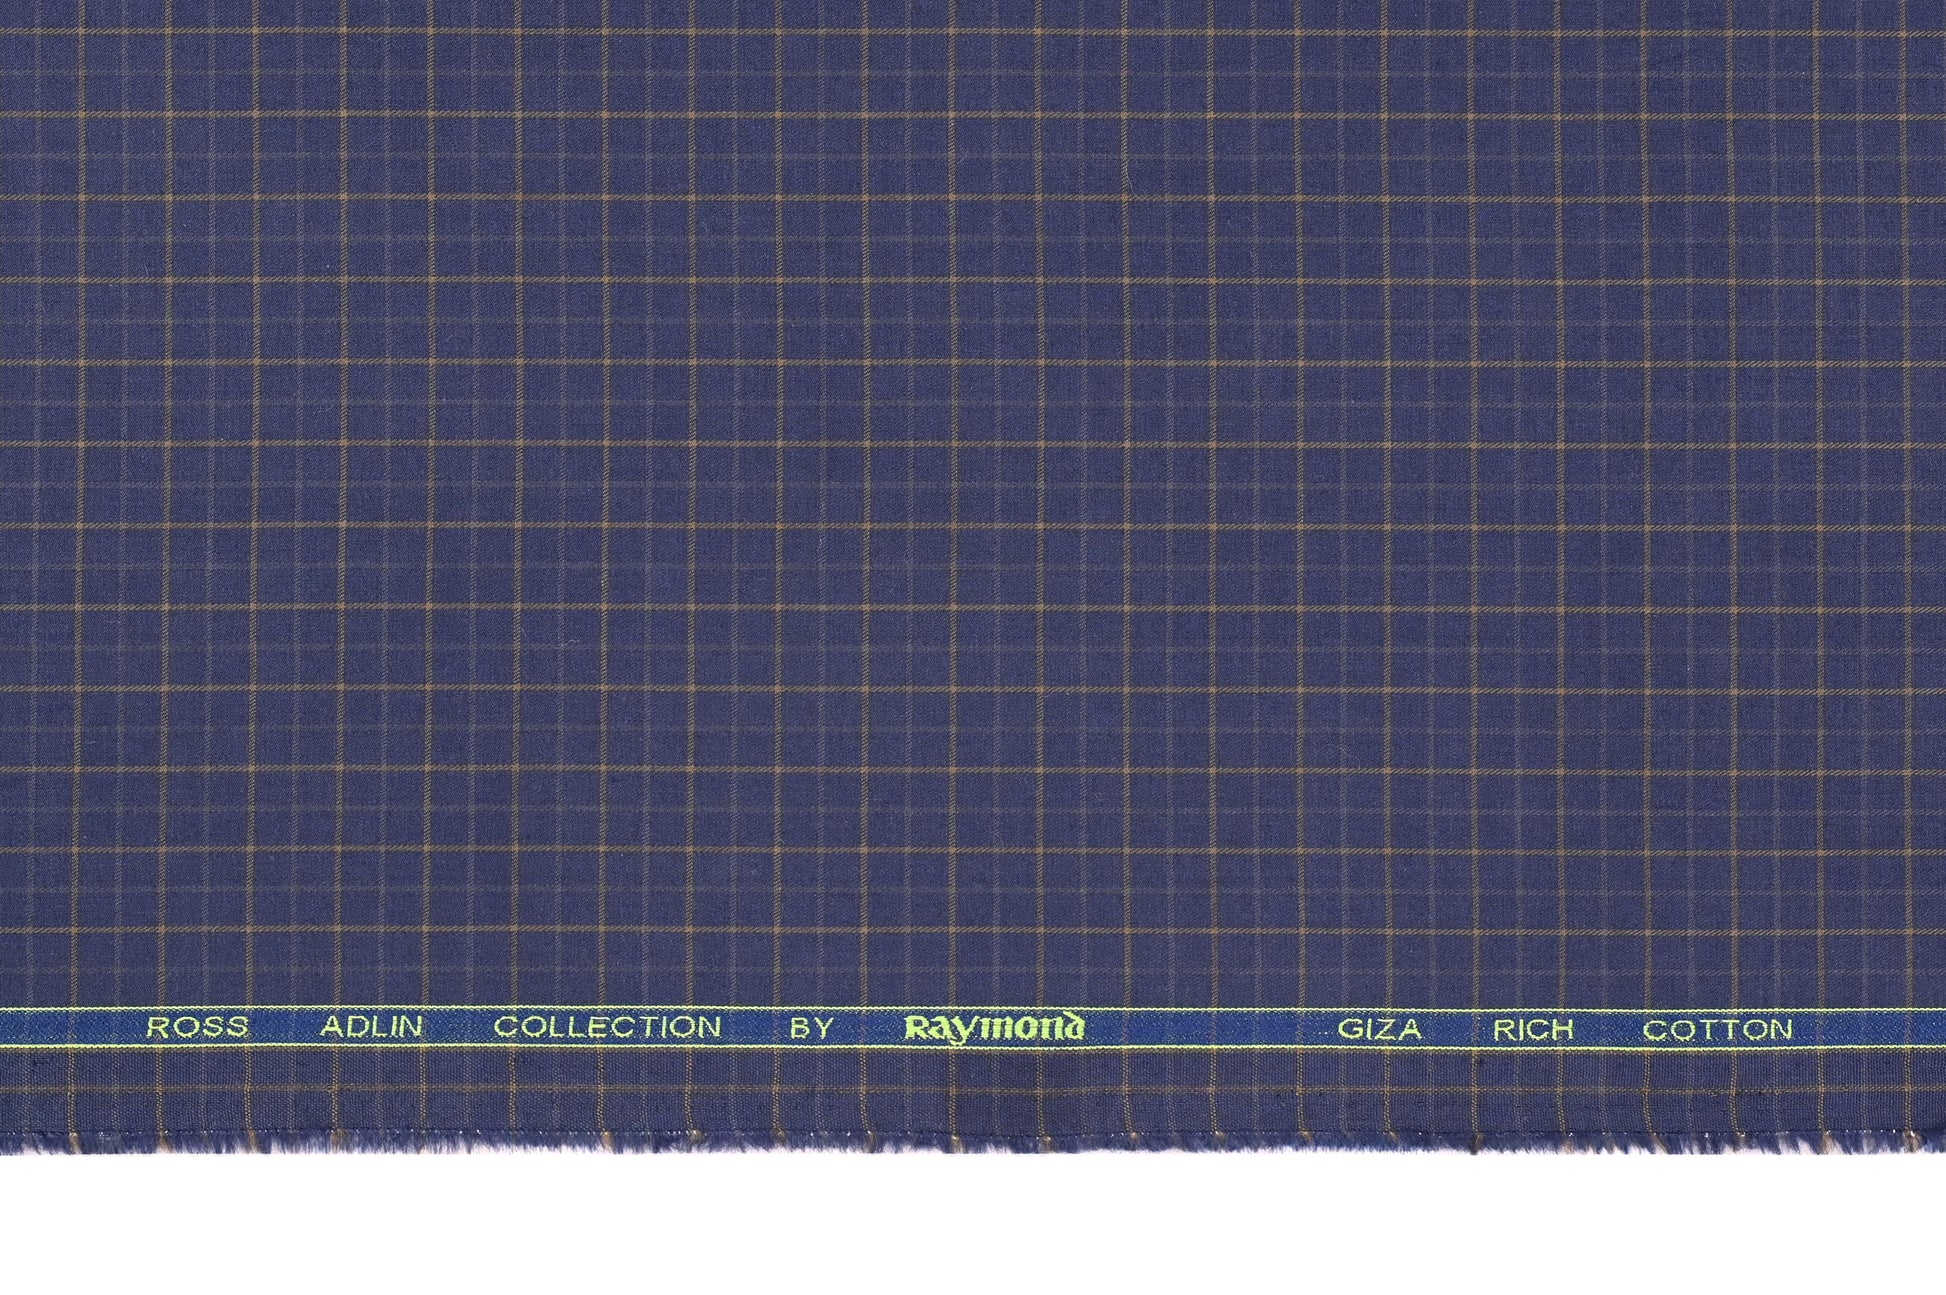
Task: Click the frayed bottom edge of fabric
Action: pyautogui.click(x=973, y=1143)
